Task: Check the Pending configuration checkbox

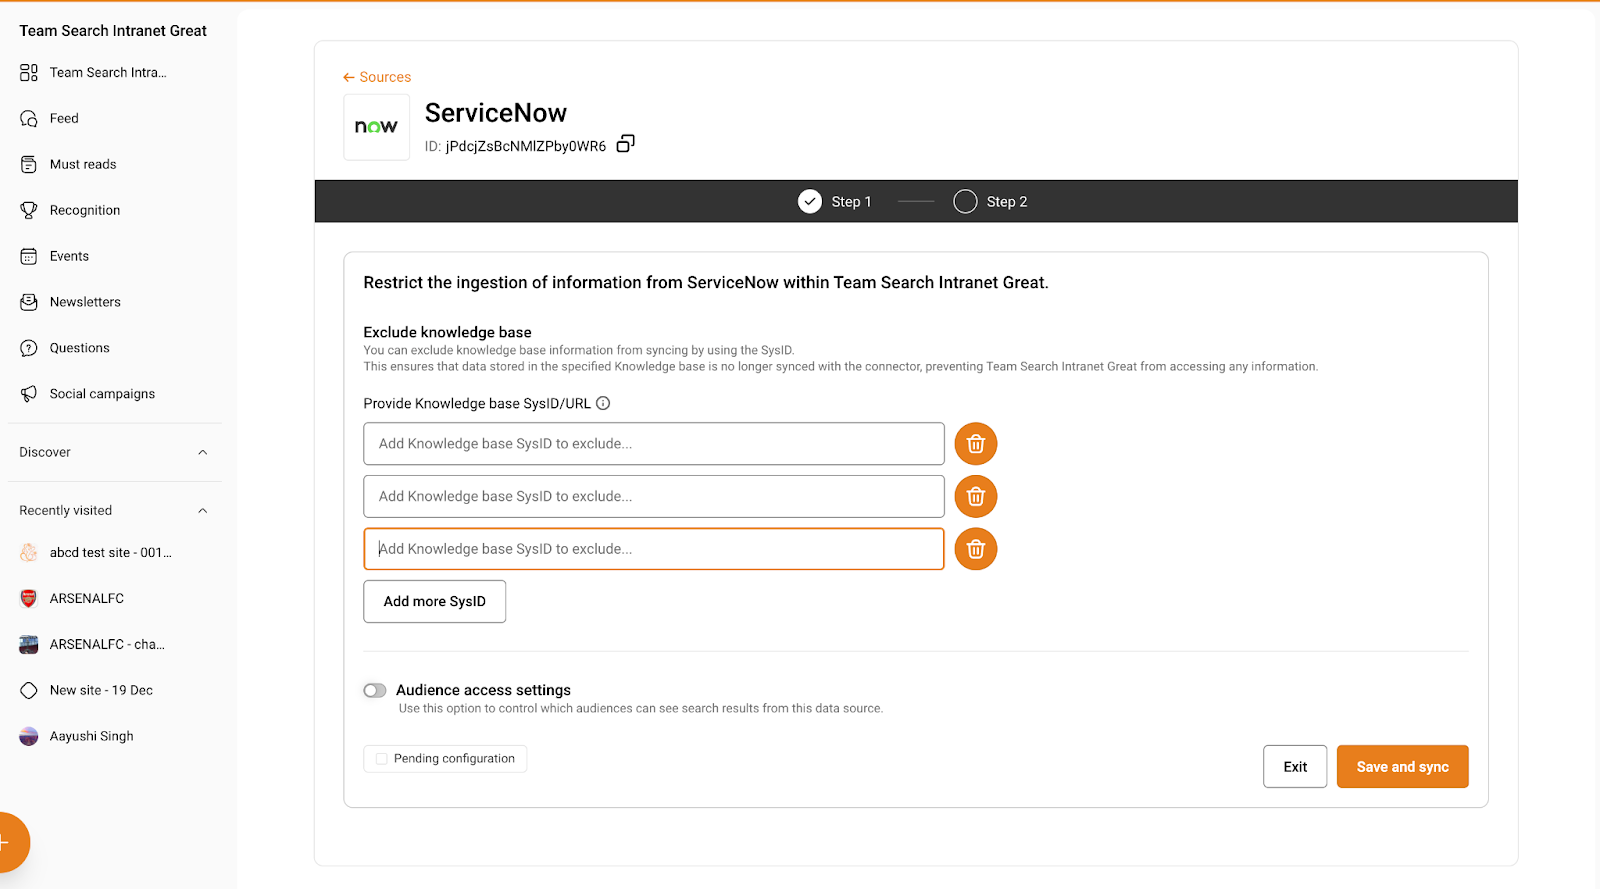Action: [x=382, y=759]
